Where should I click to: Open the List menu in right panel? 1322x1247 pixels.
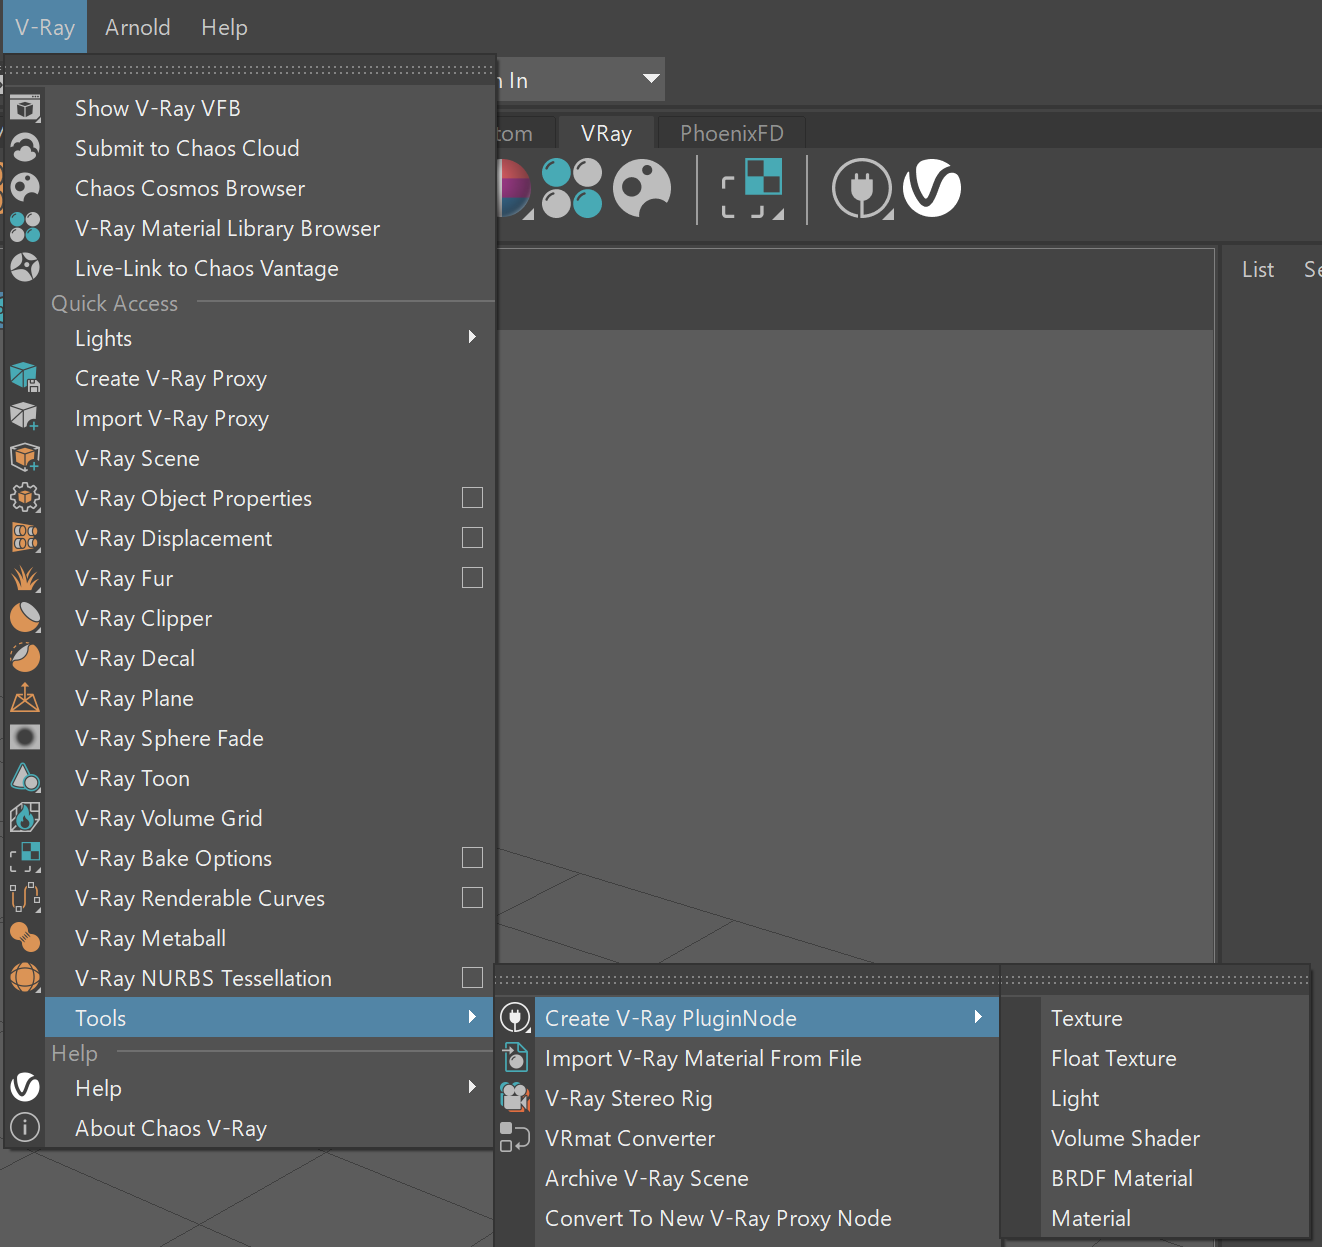(1258, 269)
